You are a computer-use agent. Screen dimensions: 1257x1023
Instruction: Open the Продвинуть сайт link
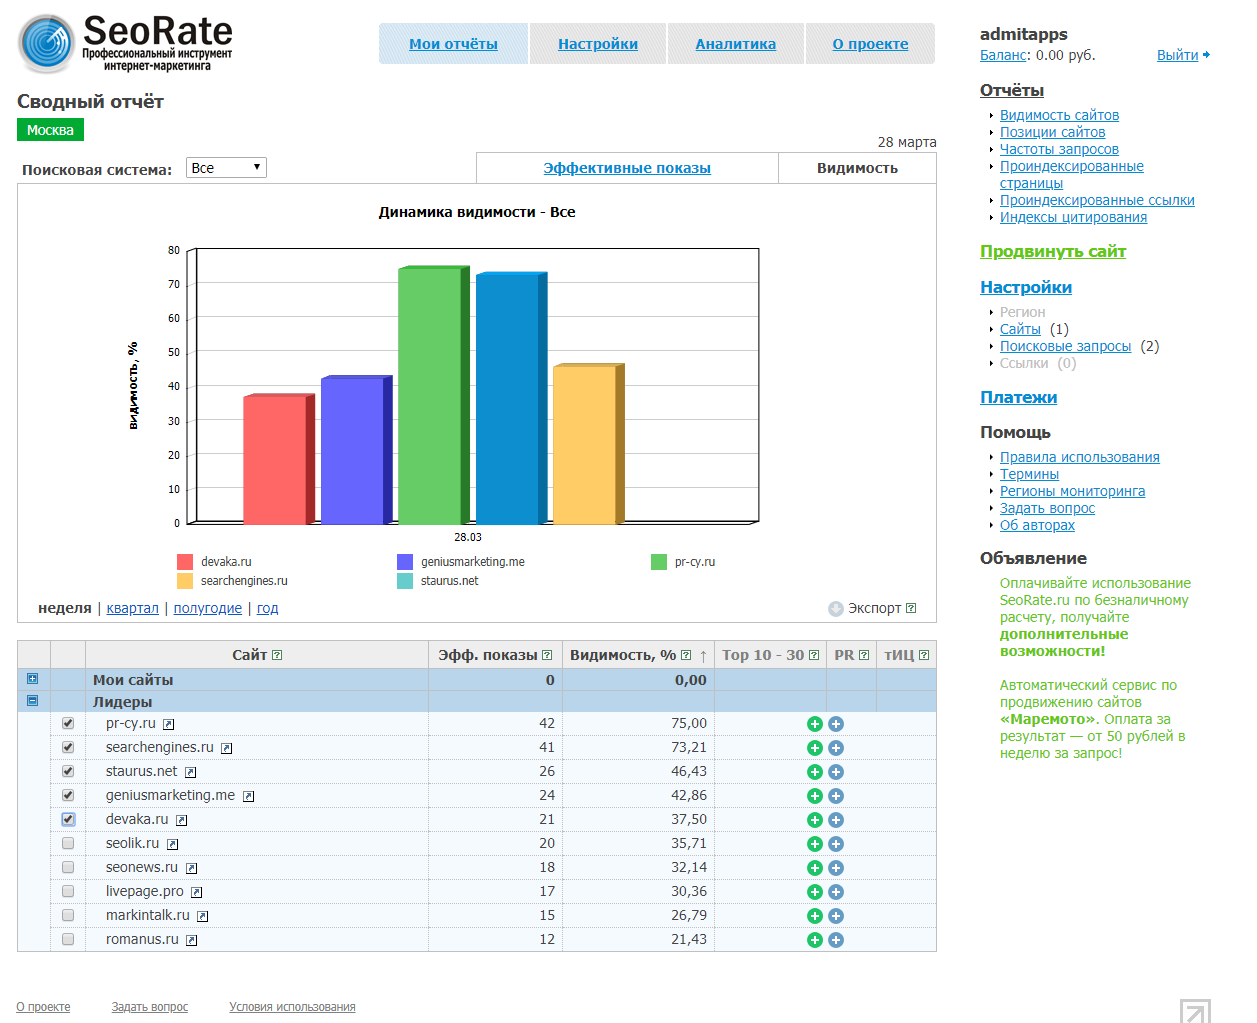pos(1053,251)
